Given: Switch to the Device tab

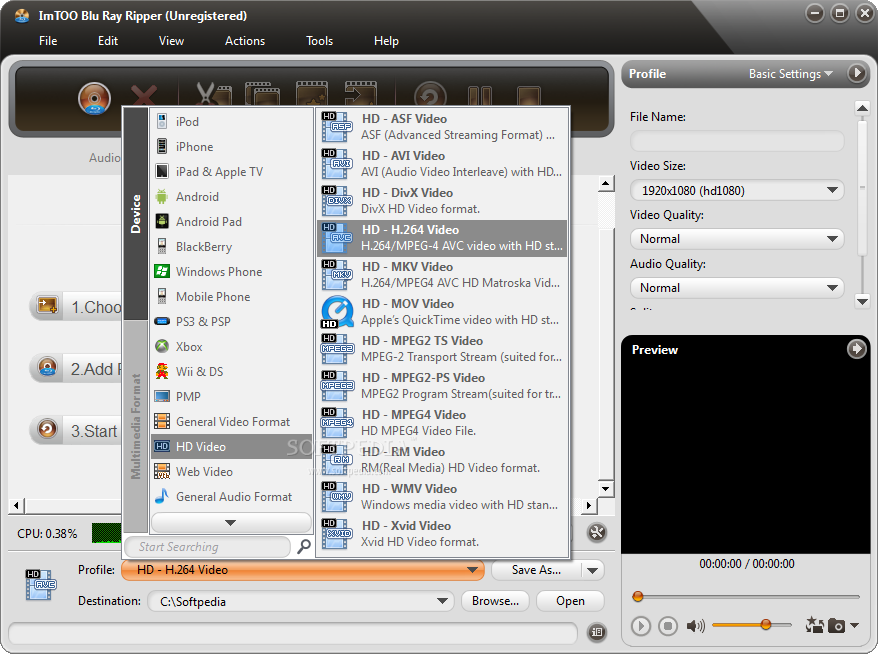Looking at the screenshot, I should click(x=136, y=213).
